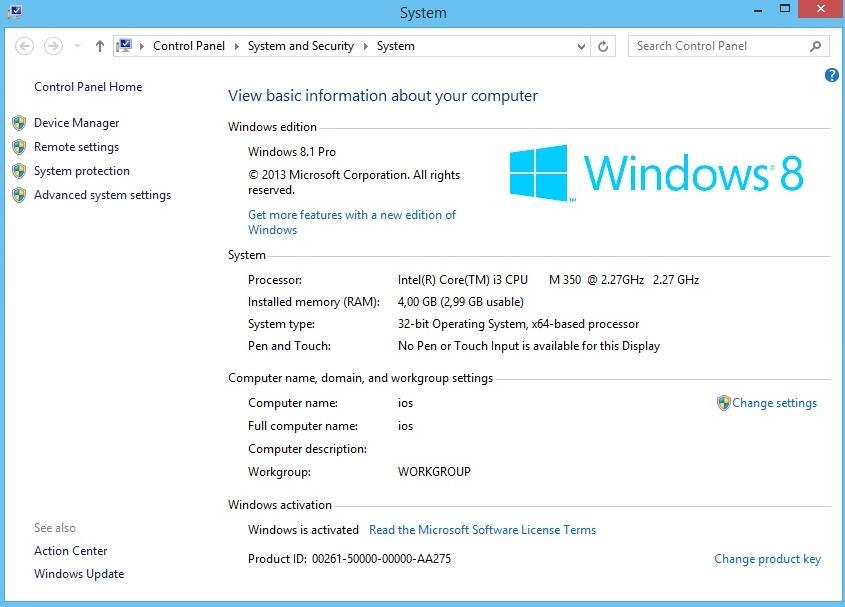Minimize the System window
Image resolution: width=845 pixels, height=607 pixels.
click(x=758, y=9)
